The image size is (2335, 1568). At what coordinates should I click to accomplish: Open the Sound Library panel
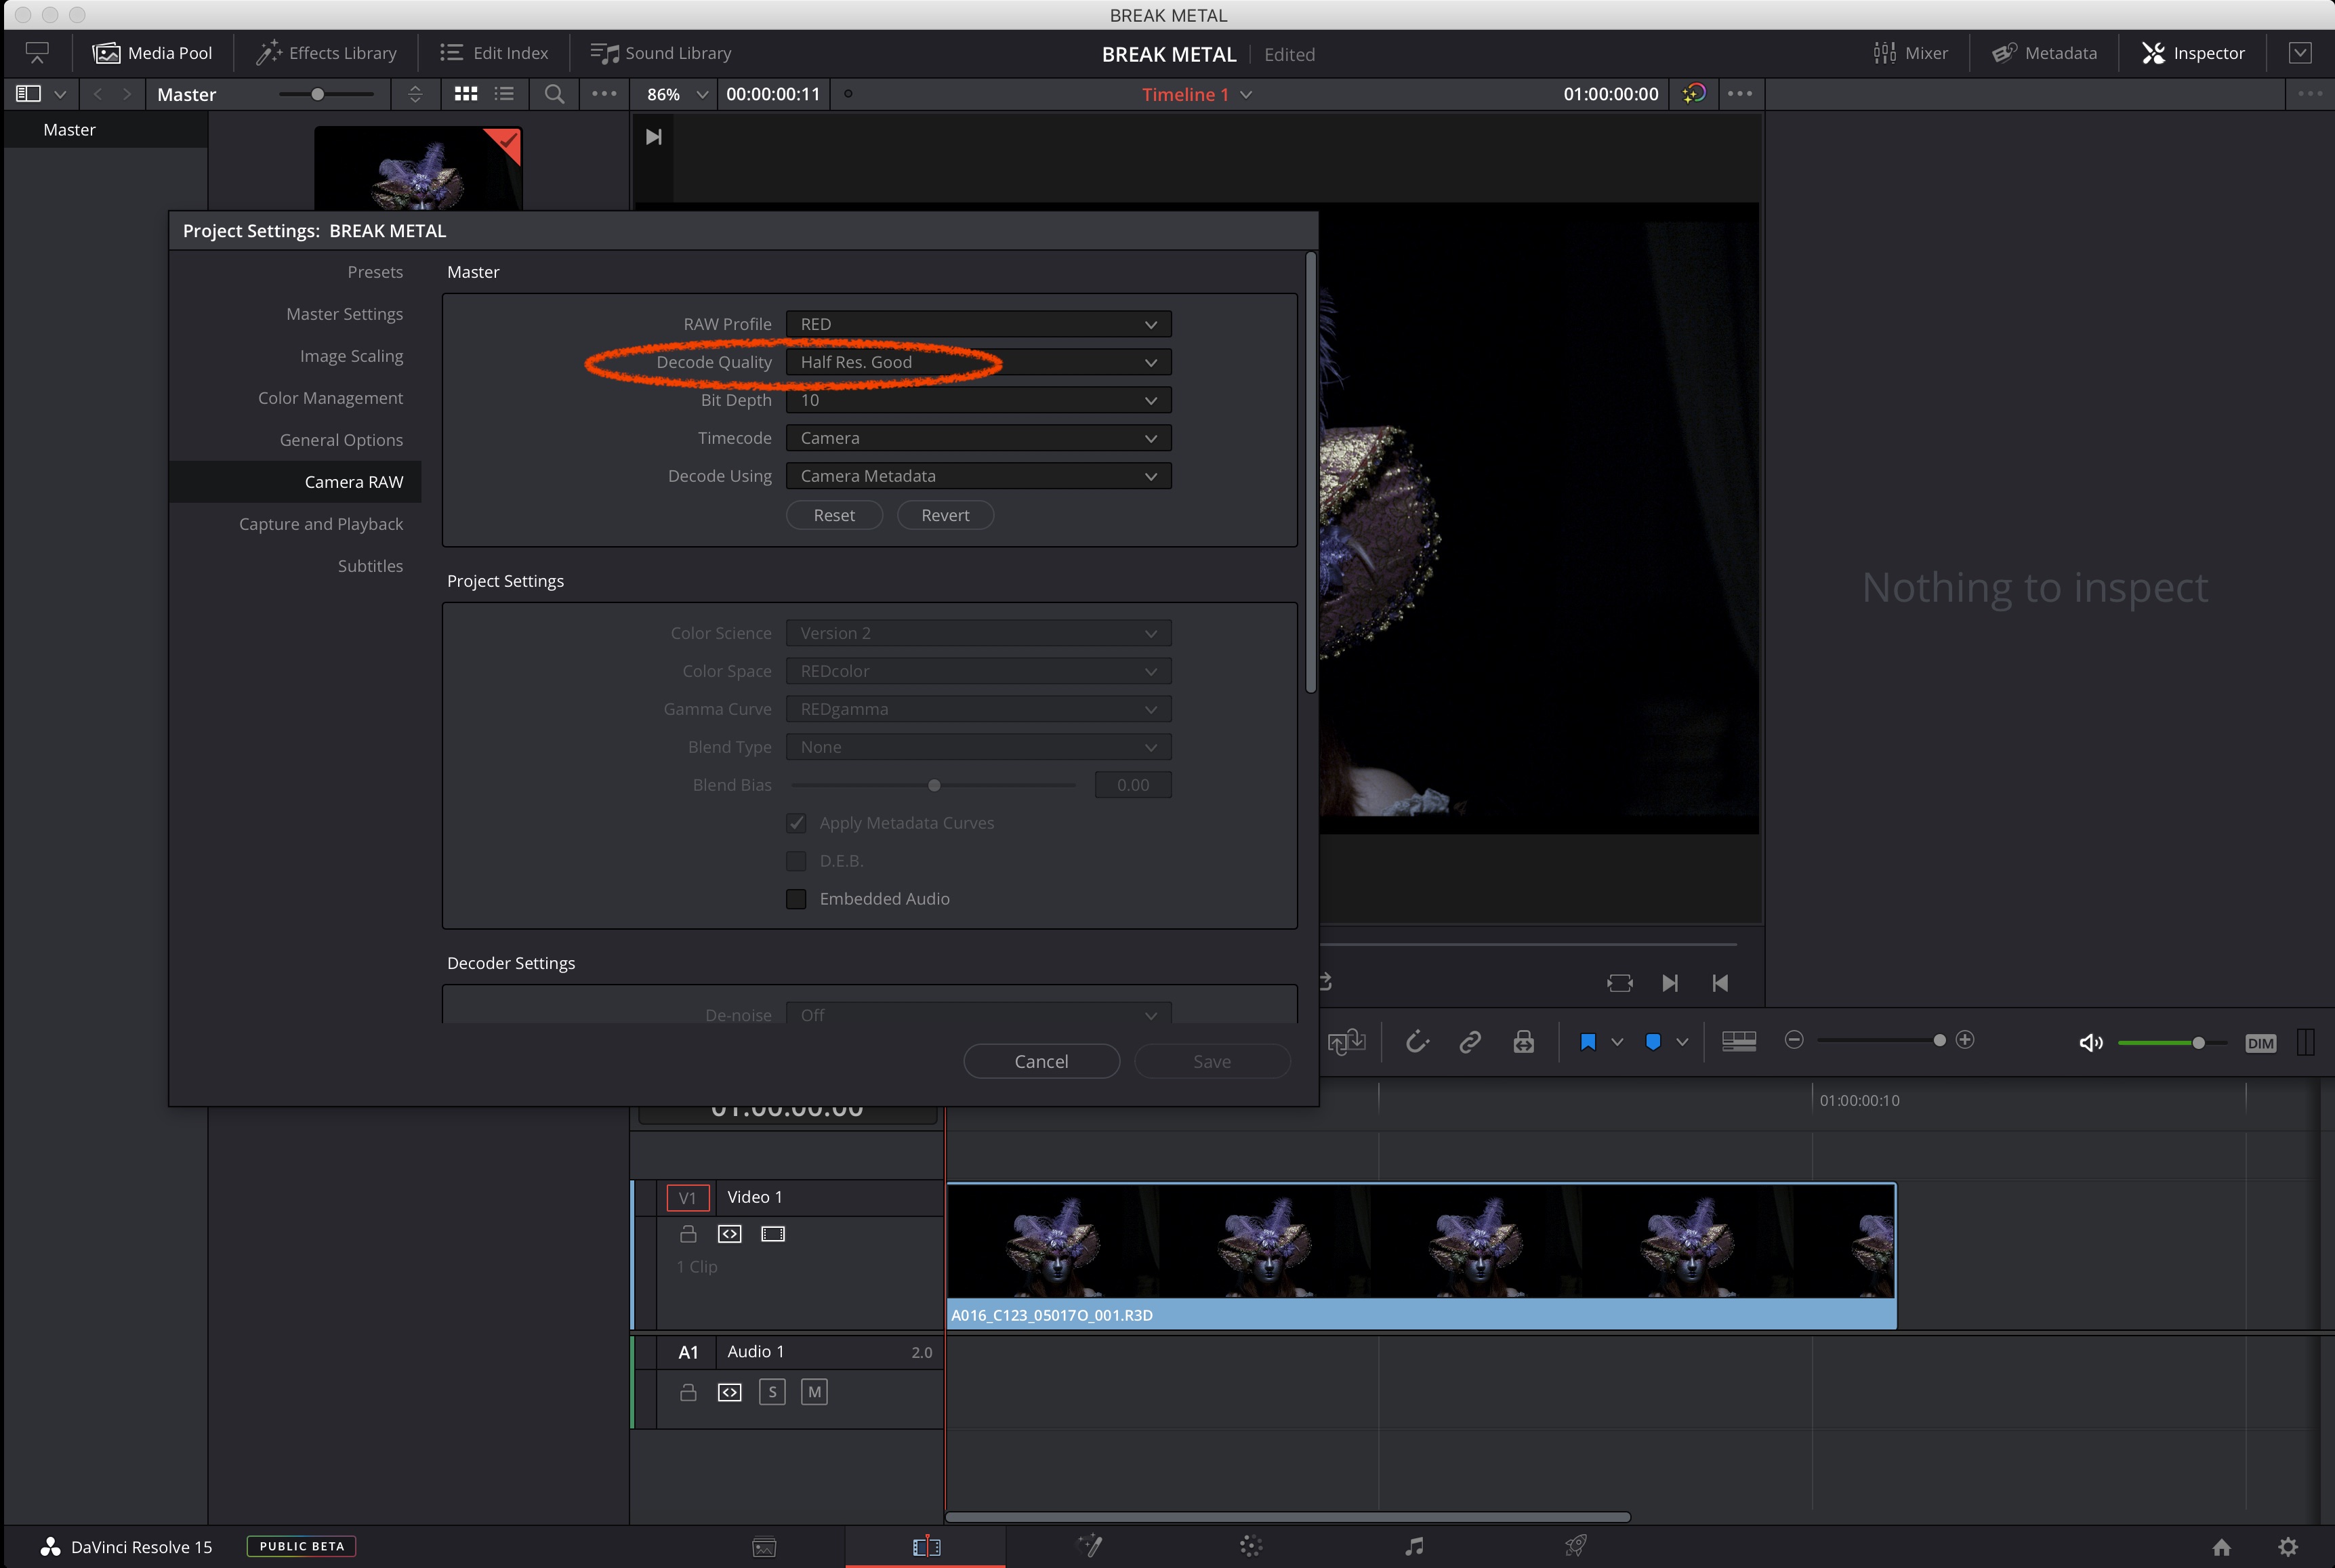click(x=660, y=53)
